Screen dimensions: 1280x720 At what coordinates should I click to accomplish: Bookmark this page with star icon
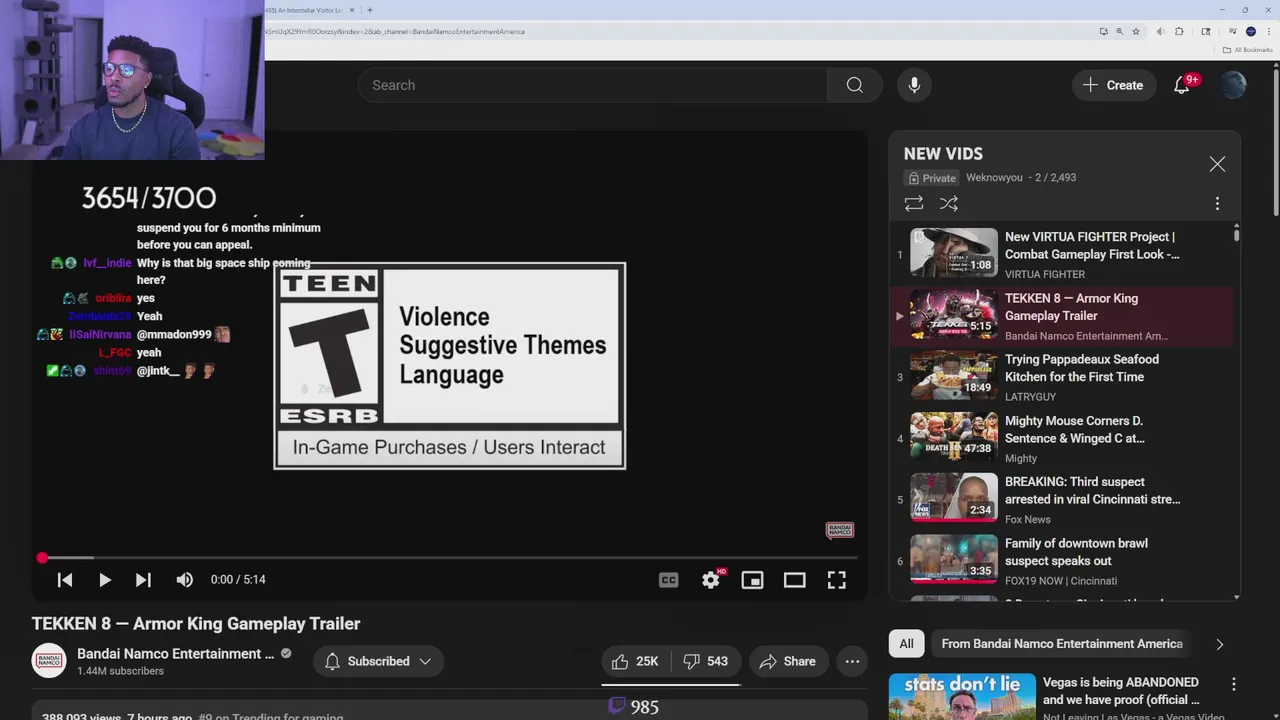point(1136,31)
